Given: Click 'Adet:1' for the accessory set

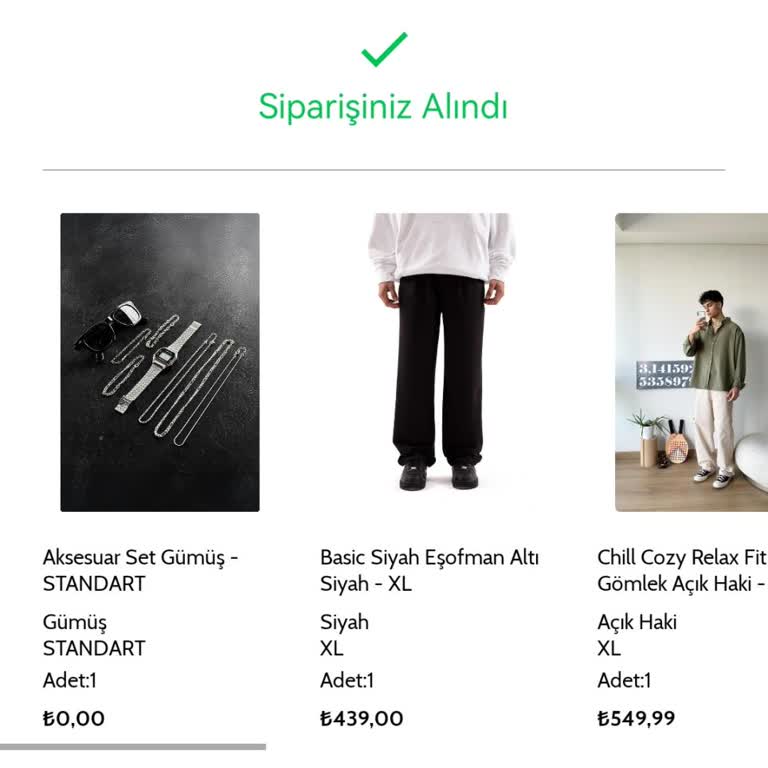Looking at the screenshot, I should click(70, 681).
